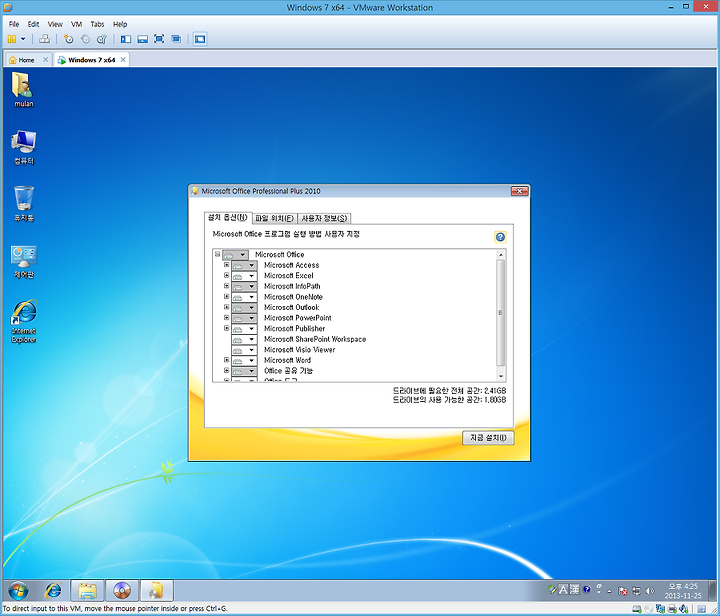Open Microsoft OneNote install option dropdown
The height and width of the screenshot is (616, 720).
click(x=244, y=297)
